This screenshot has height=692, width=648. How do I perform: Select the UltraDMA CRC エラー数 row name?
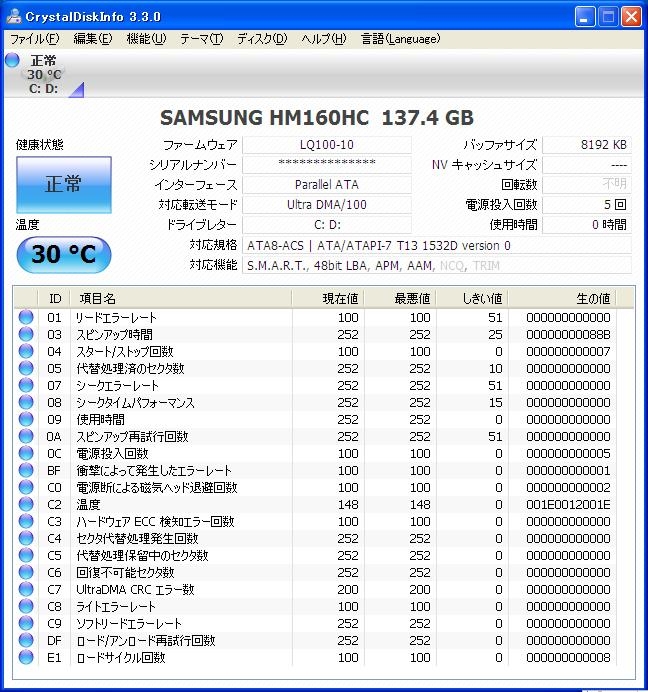(x=135, y=589)
